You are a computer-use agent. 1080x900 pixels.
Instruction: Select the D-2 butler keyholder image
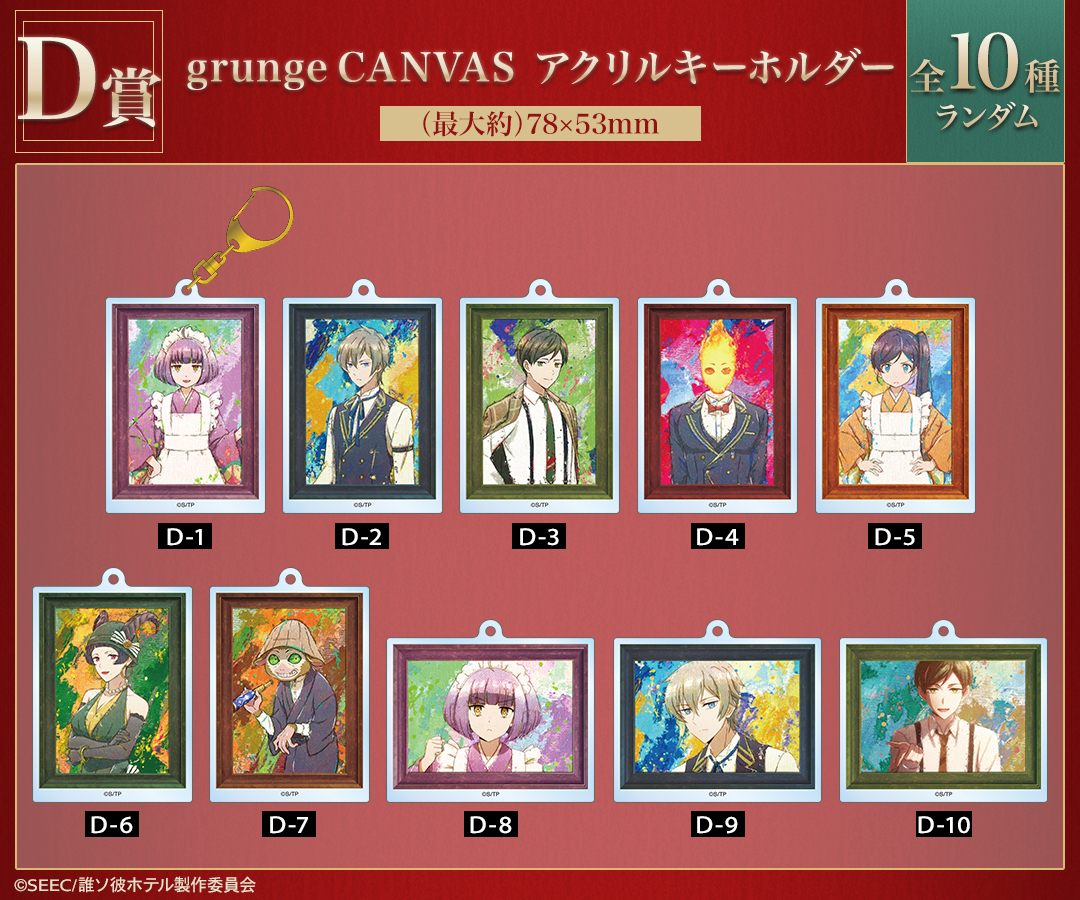[x=362, y=405]
